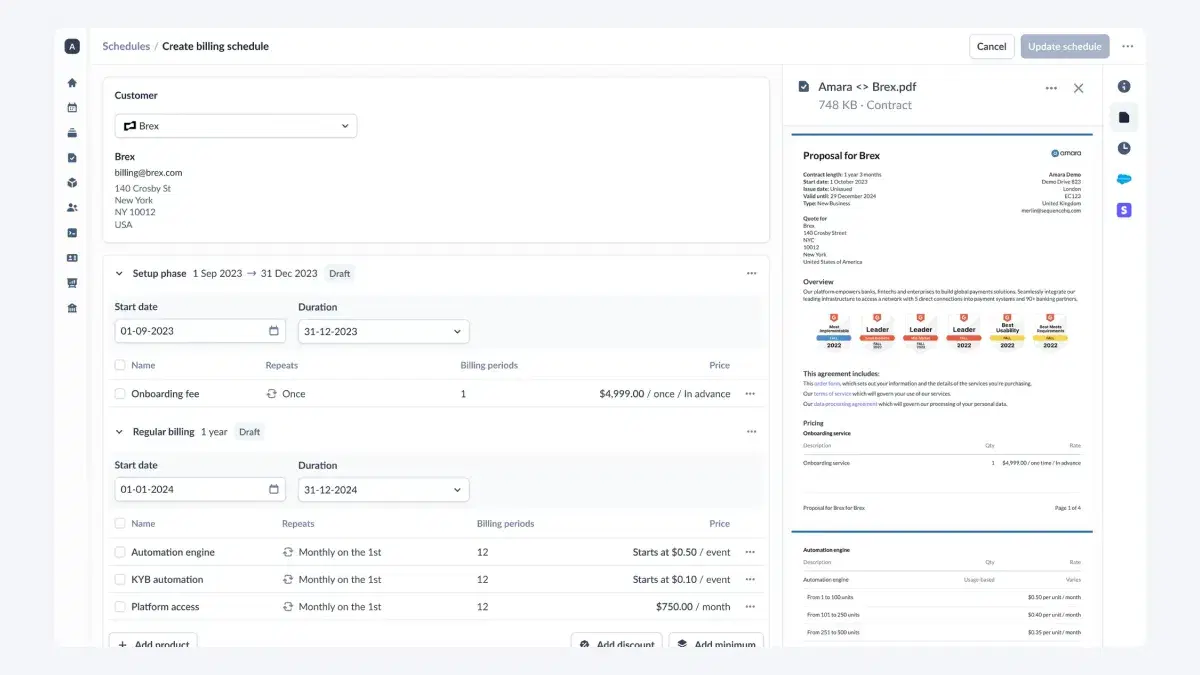The image size is (1200, 675).
Task: Tick the Platform access checkbox
Action: (x=120, y=607)
